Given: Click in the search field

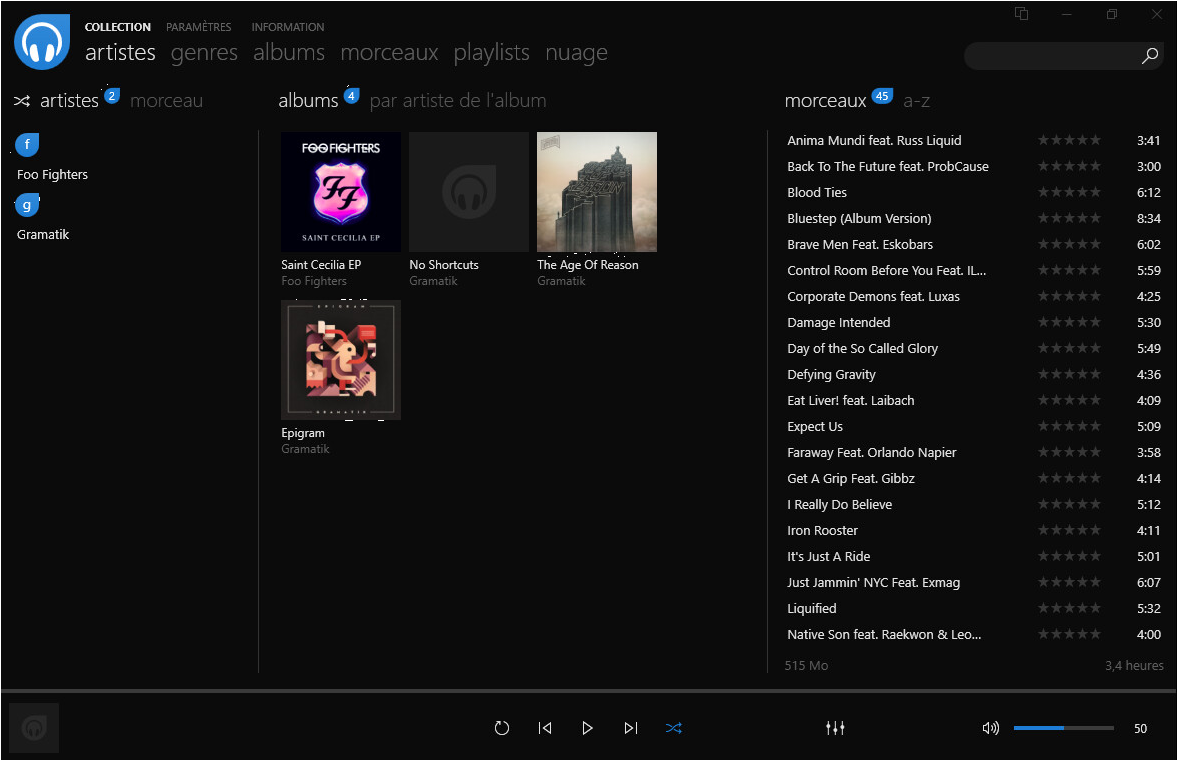Looking at the screenshot, I should (x=1051, y=56).
